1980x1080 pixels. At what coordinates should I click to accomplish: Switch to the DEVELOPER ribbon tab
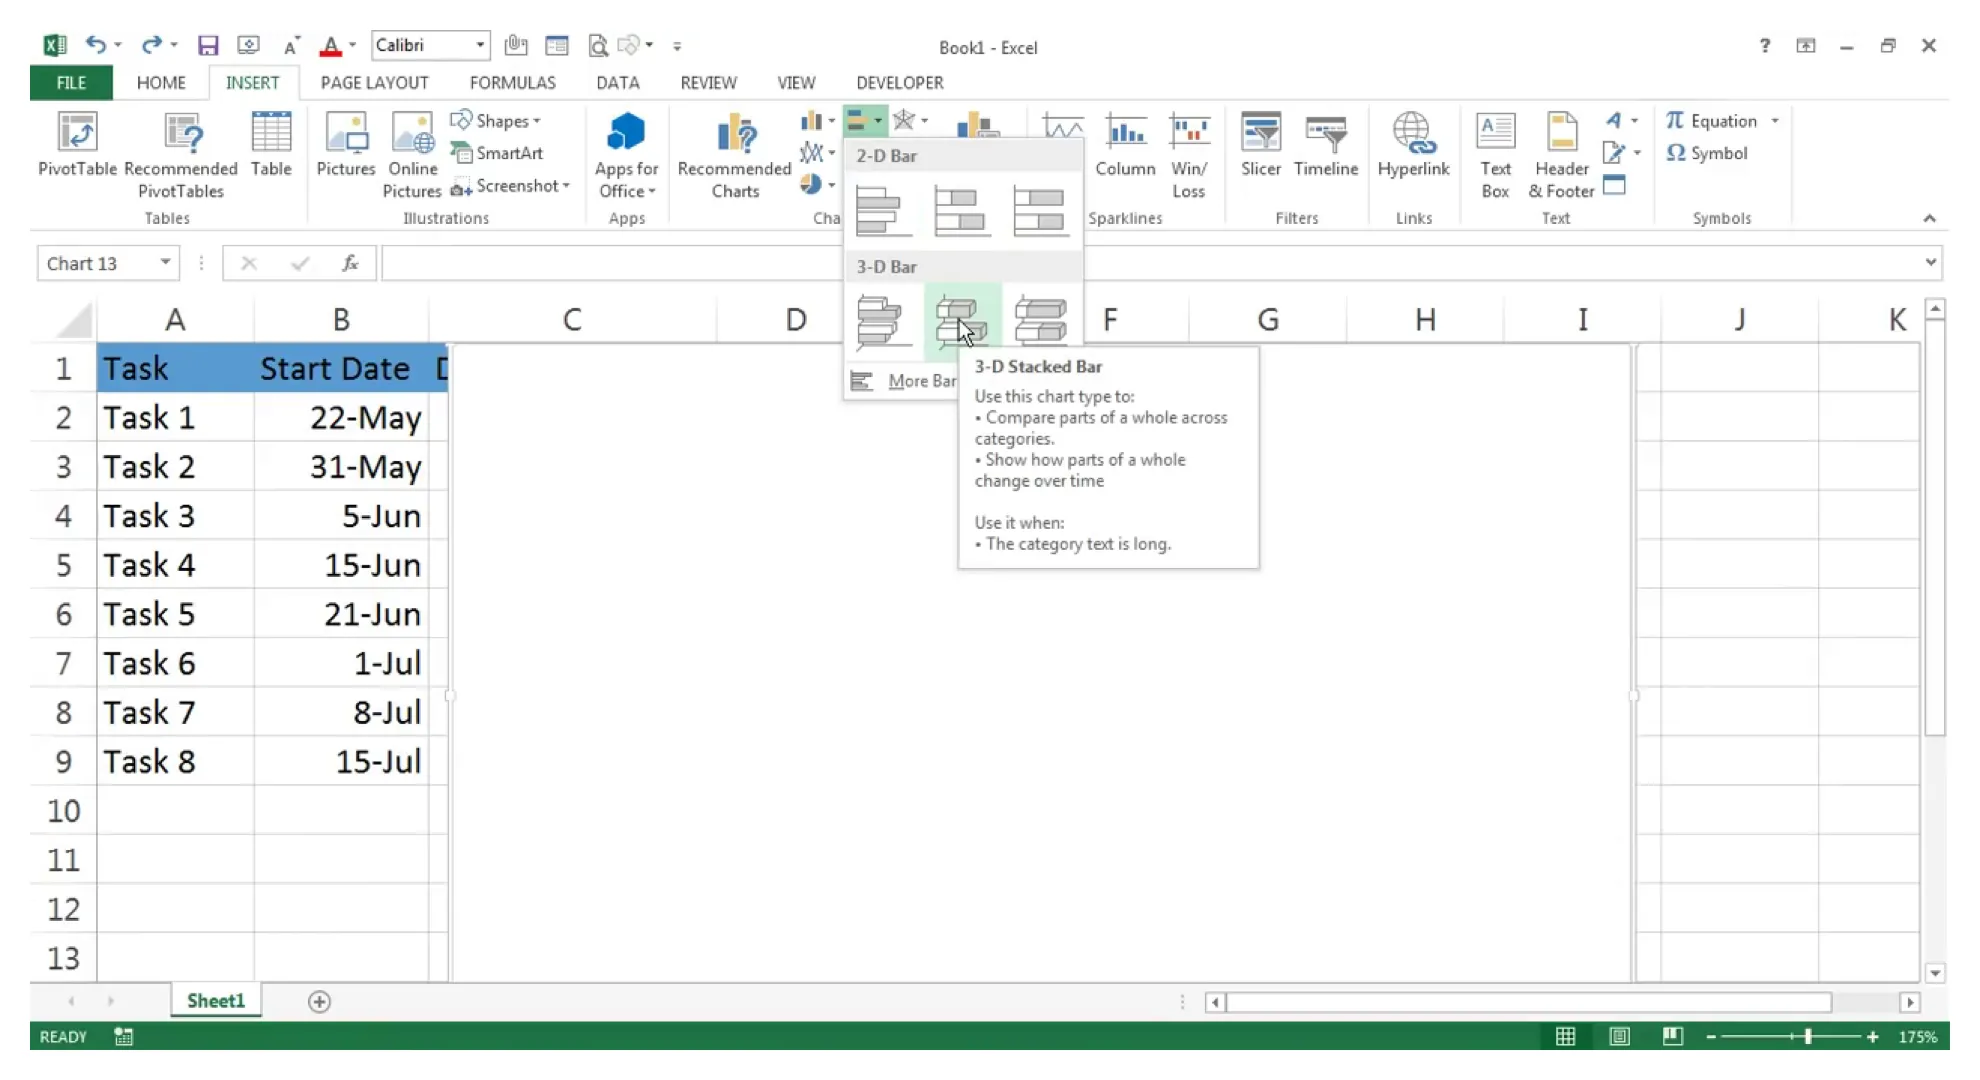pos(900,82)
